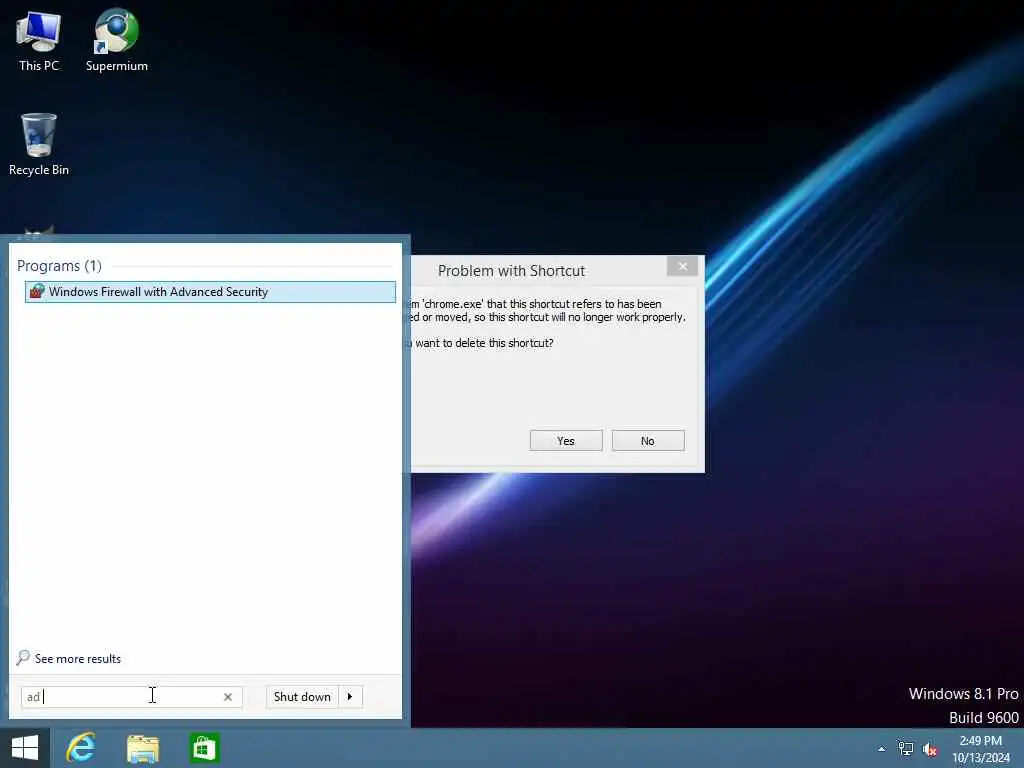Launch Windows Firewall with Advanced Security result
1024x768 pixels.
[x=210, y=292]
